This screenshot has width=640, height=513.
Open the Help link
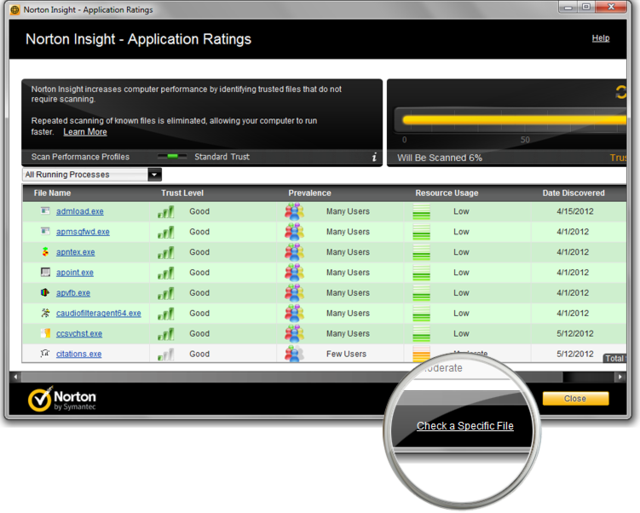pyautogui.click(x=600, y=38)
